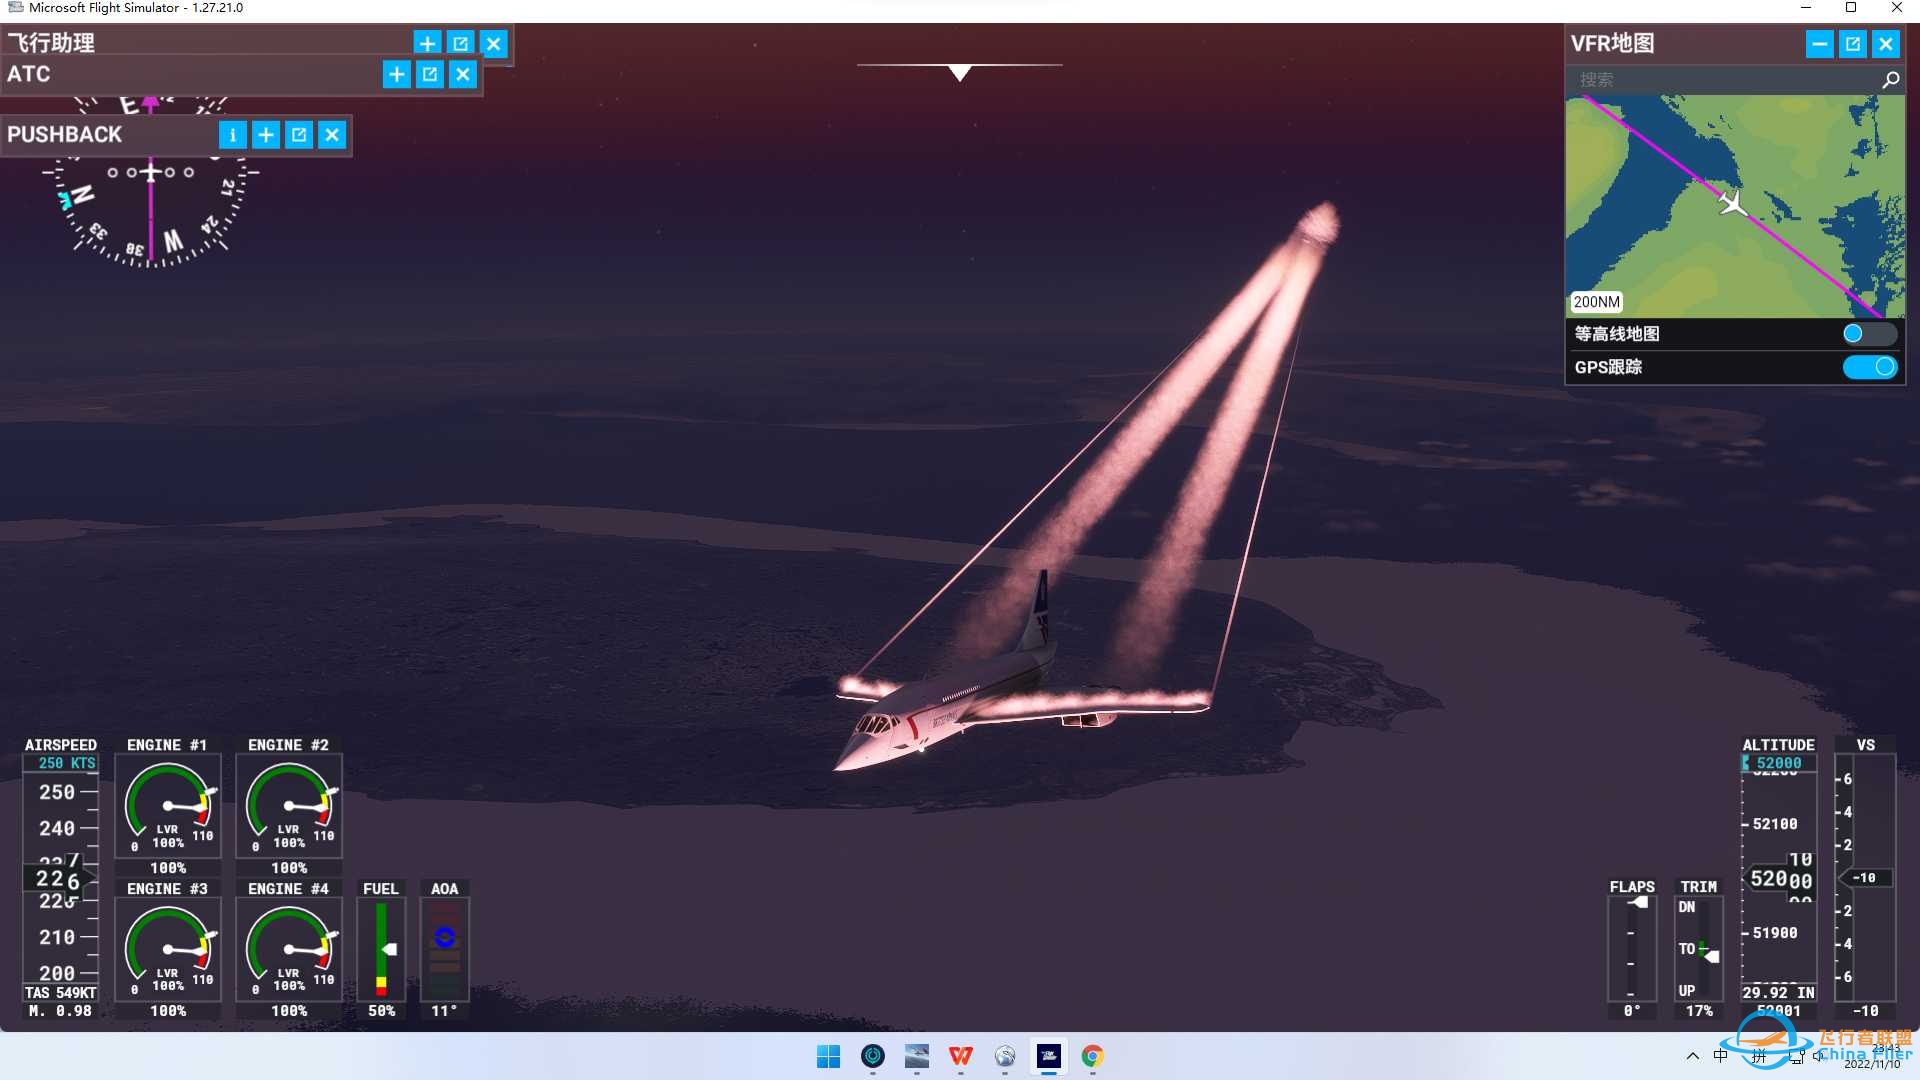Expand the ATC panel with plus icon

click(397, 74)
